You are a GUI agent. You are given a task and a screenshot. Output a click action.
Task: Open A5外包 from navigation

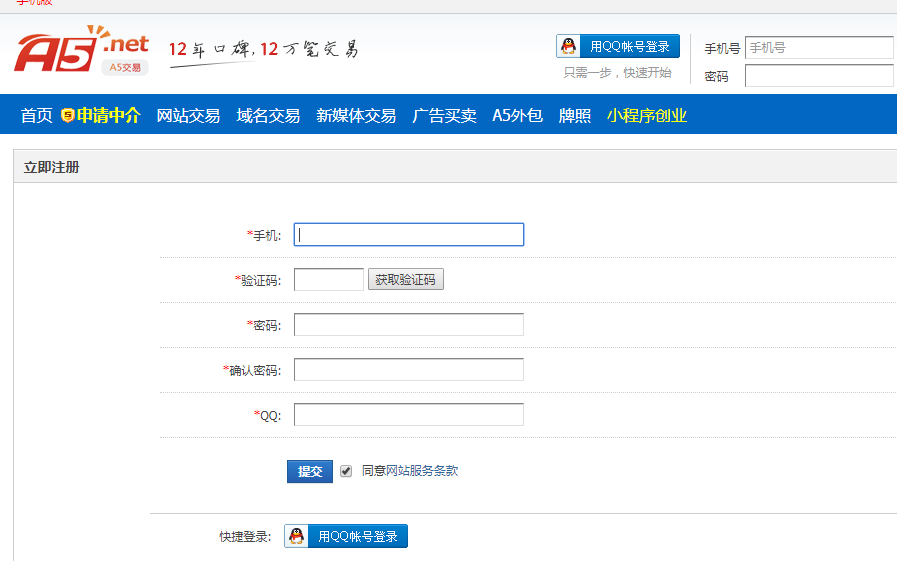[517, 116]
